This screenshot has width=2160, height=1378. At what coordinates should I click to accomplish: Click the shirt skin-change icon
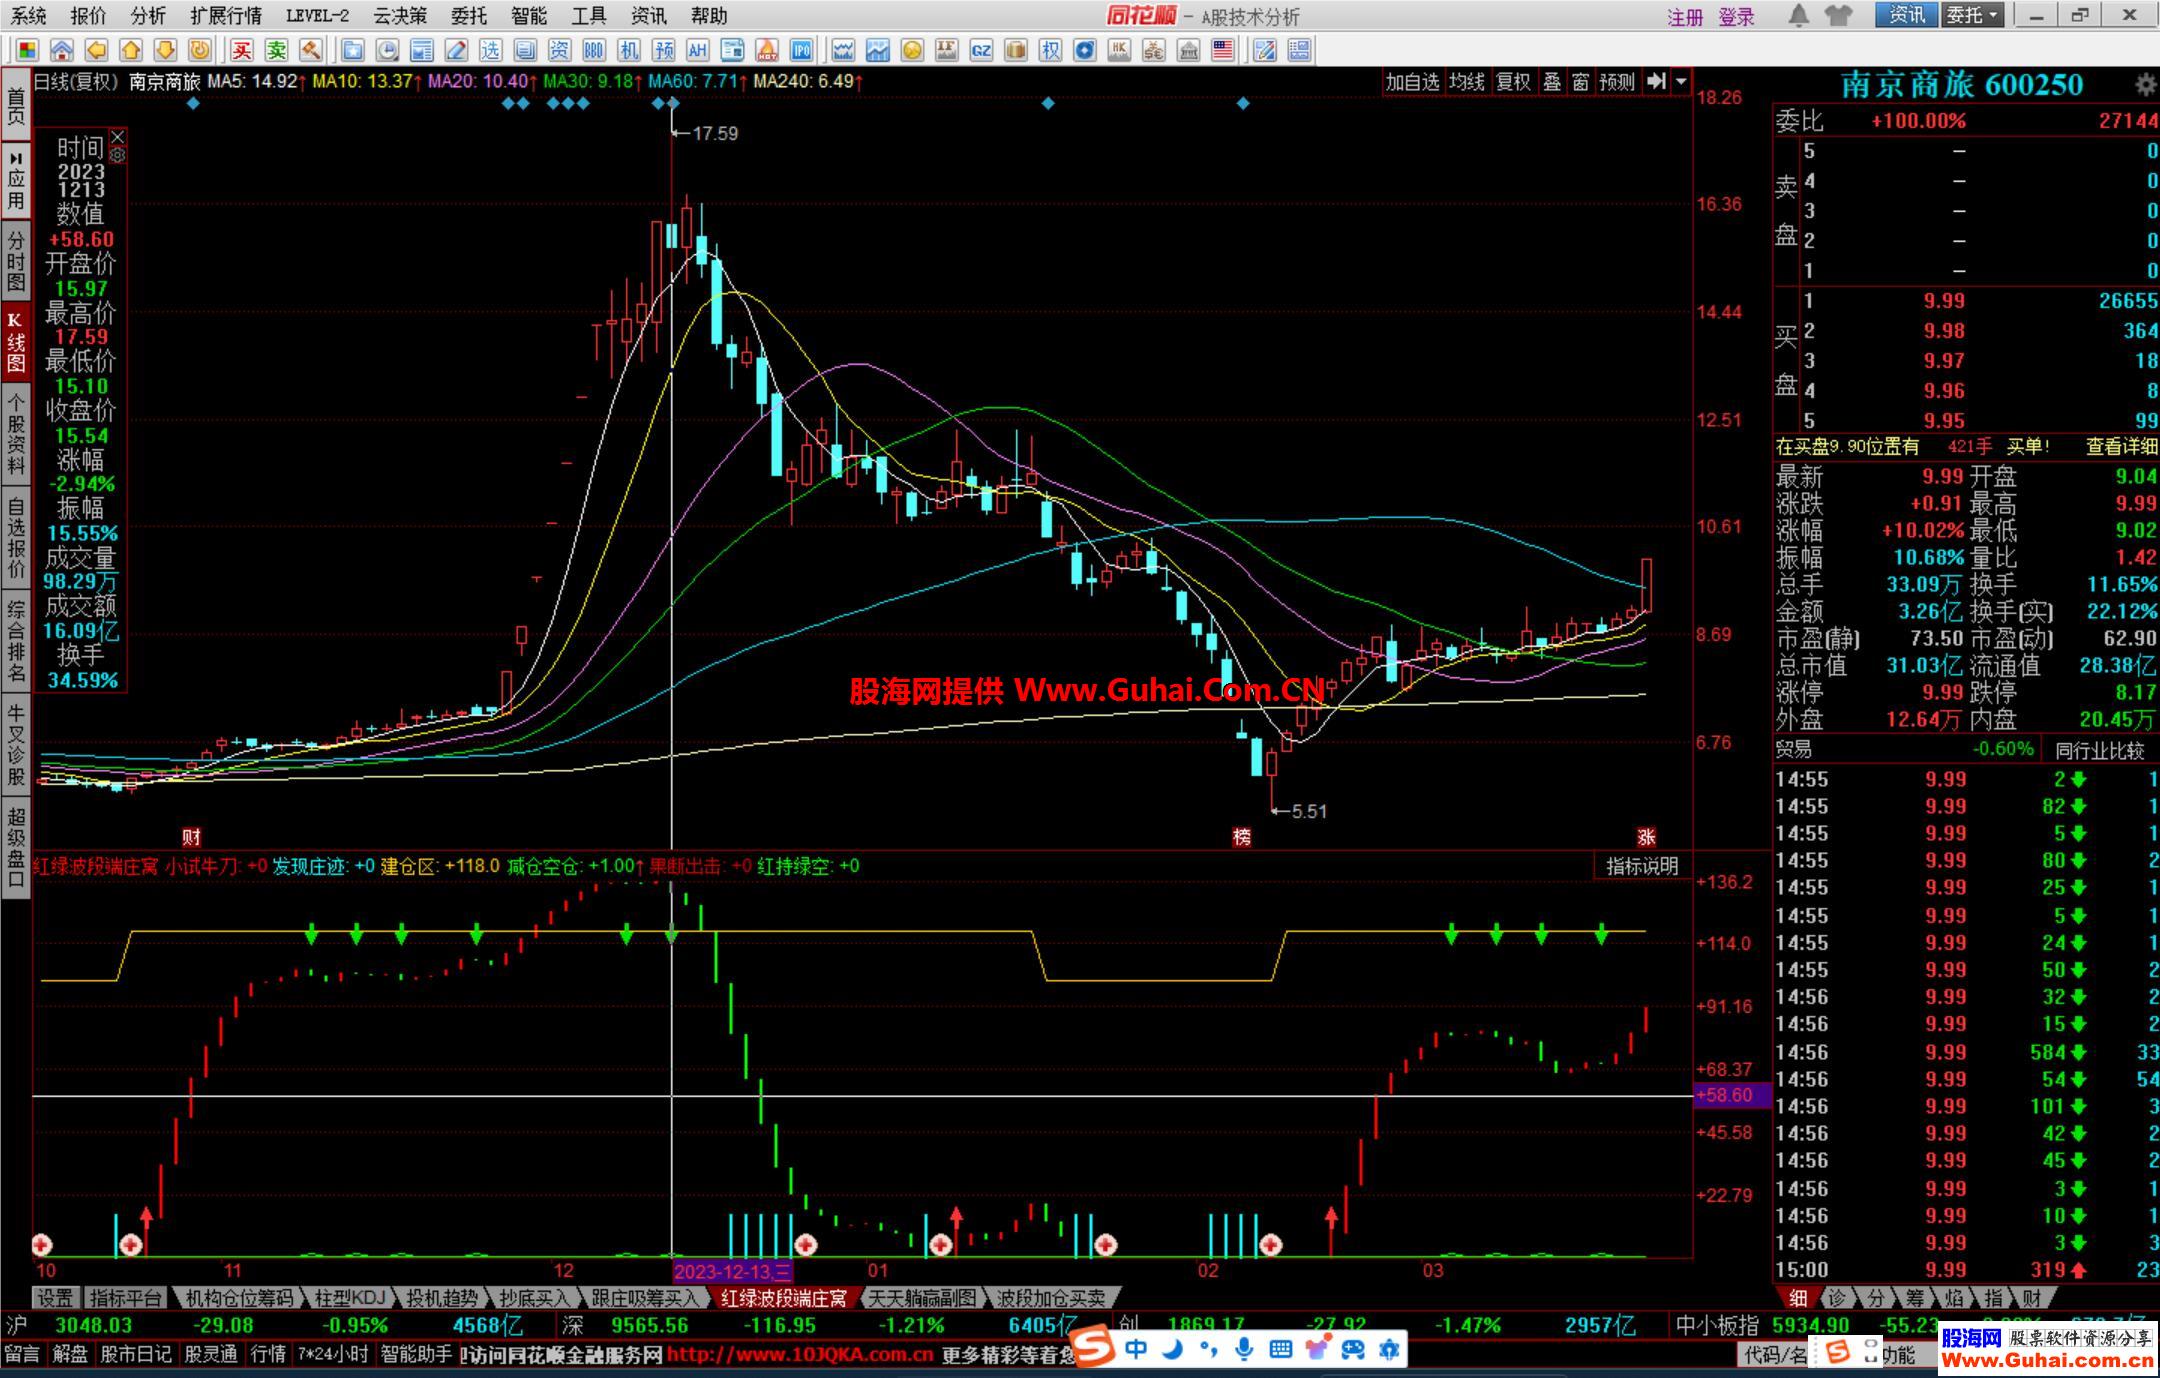click(x=1838, y=15)
